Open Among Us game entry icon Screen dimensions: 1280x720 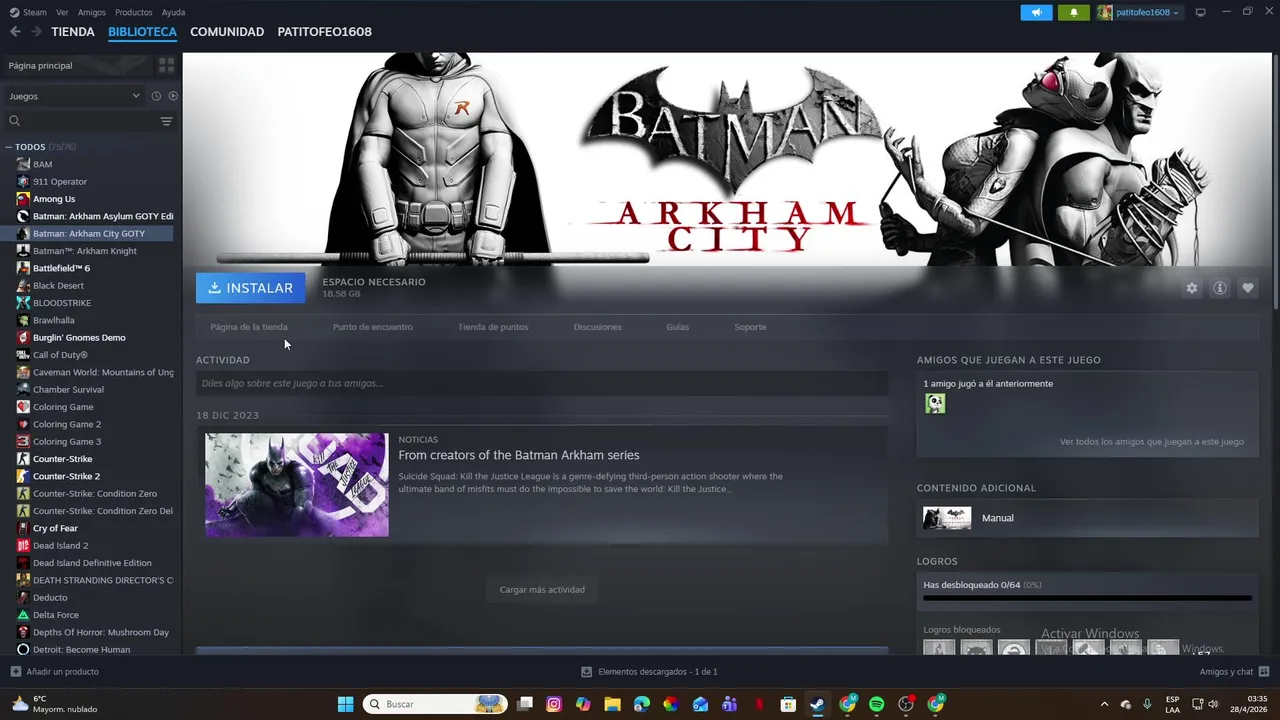coord(23,199)
